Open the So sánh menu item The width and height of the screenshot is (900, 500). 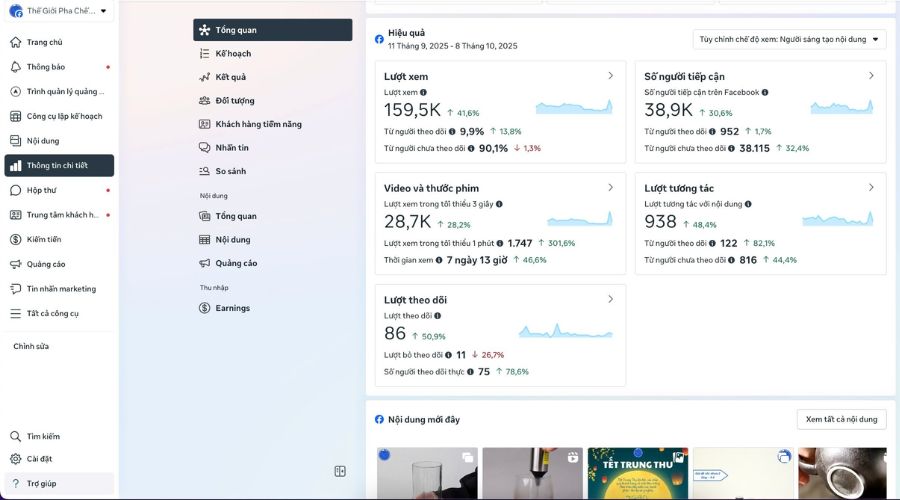tap(273, 171)
